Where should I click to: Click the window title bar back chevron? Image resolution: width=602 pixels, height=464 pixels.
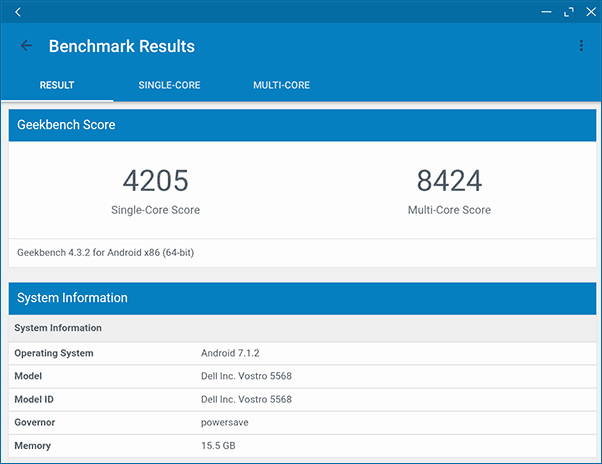click(x=18, y=12)
